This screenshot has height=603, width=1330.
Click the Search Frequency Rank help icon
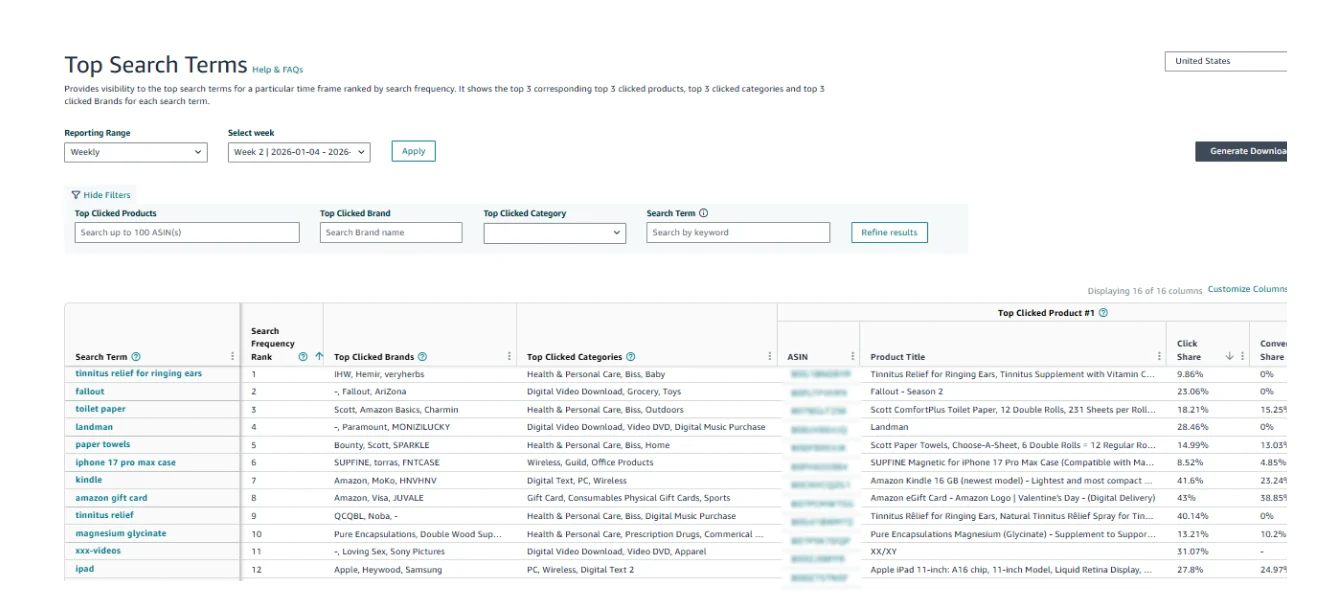click(302, 357)
